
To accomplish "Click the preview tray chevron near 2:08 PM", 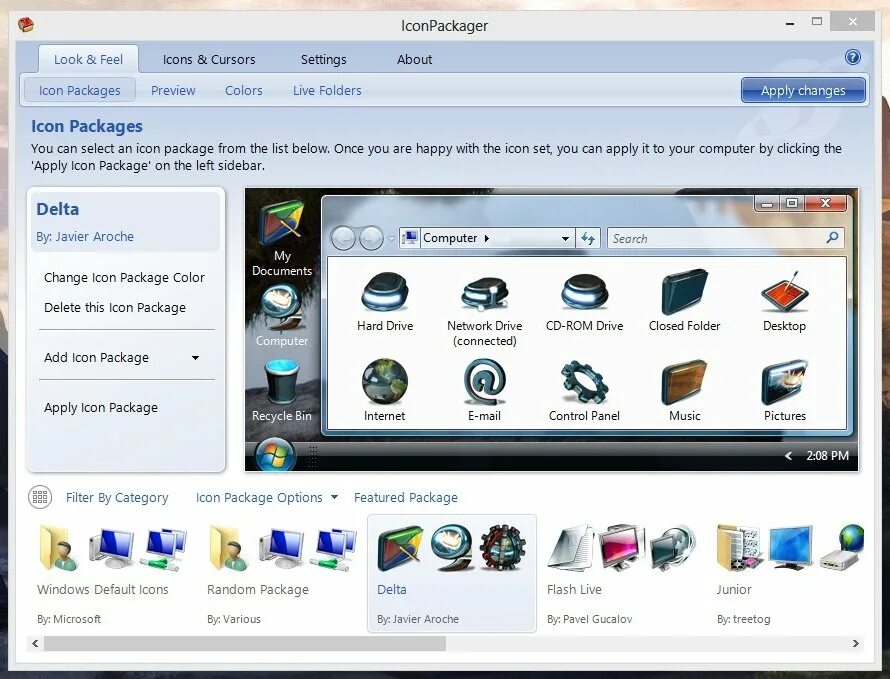I will [788, 456].
